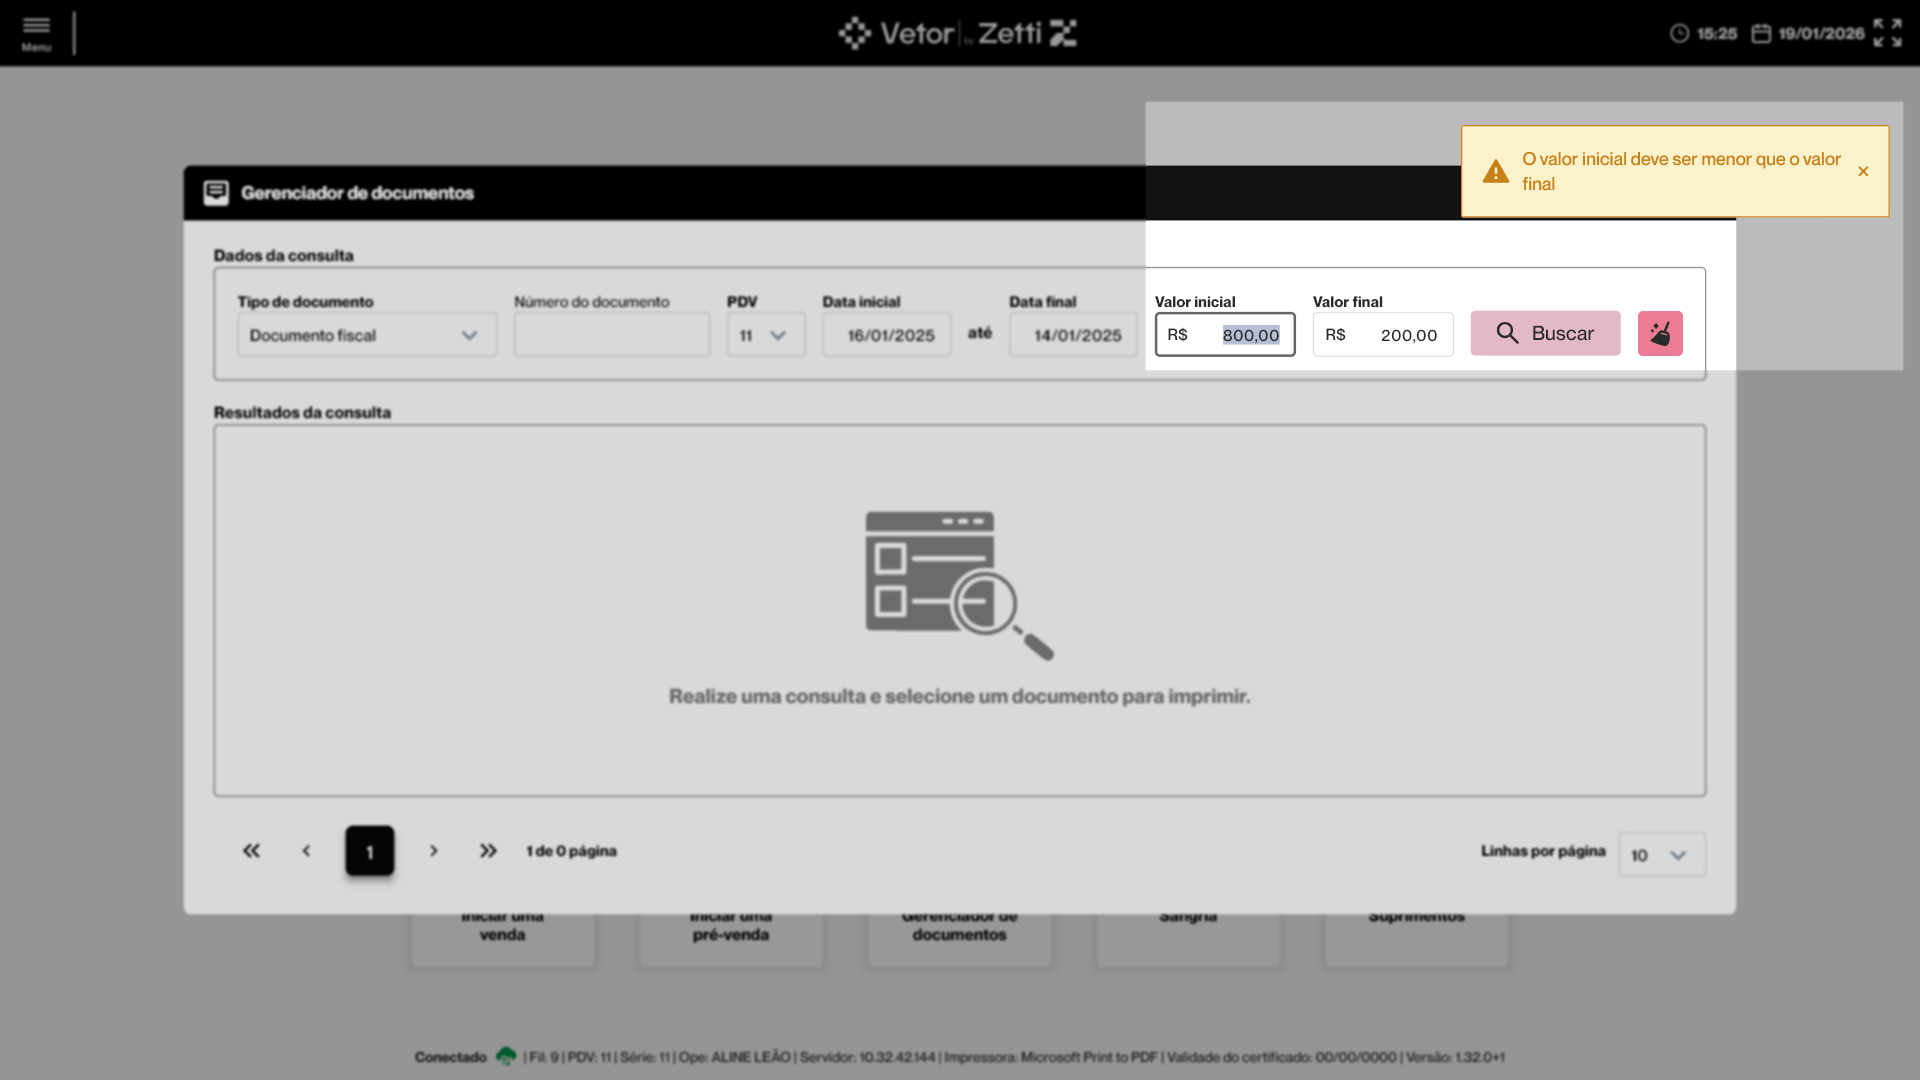Go to next page arrow
1920x1080 pixels.
point(433,851)
